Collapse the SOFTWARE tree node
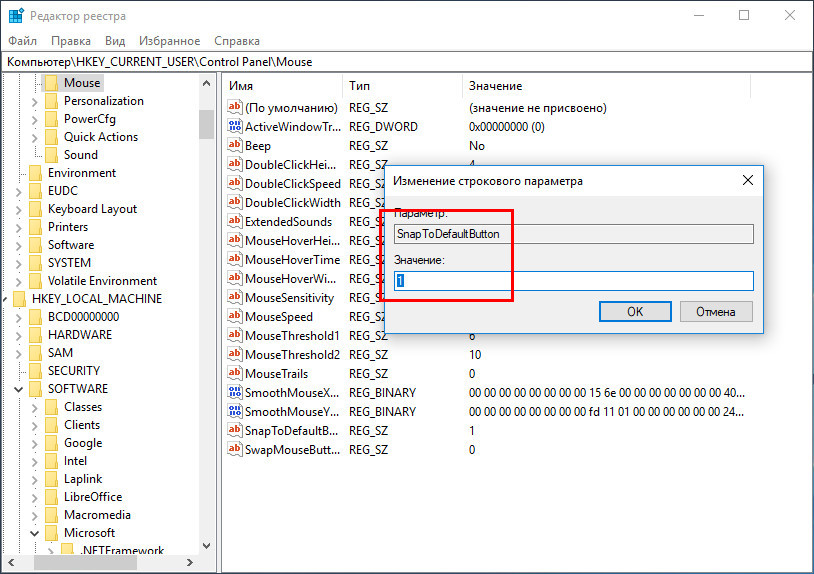 coord(18,389)
